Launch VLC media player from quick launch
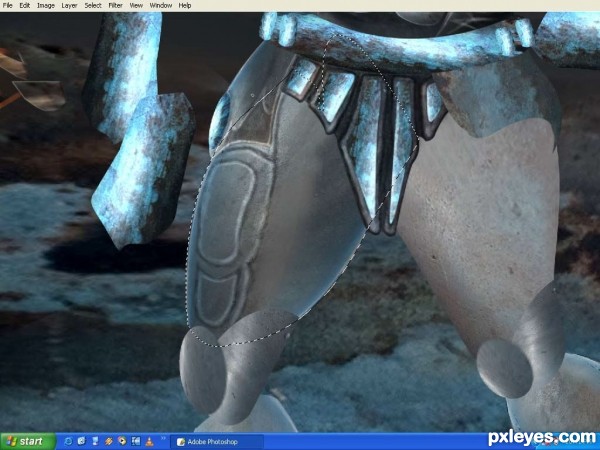 (x=149, y=441)
